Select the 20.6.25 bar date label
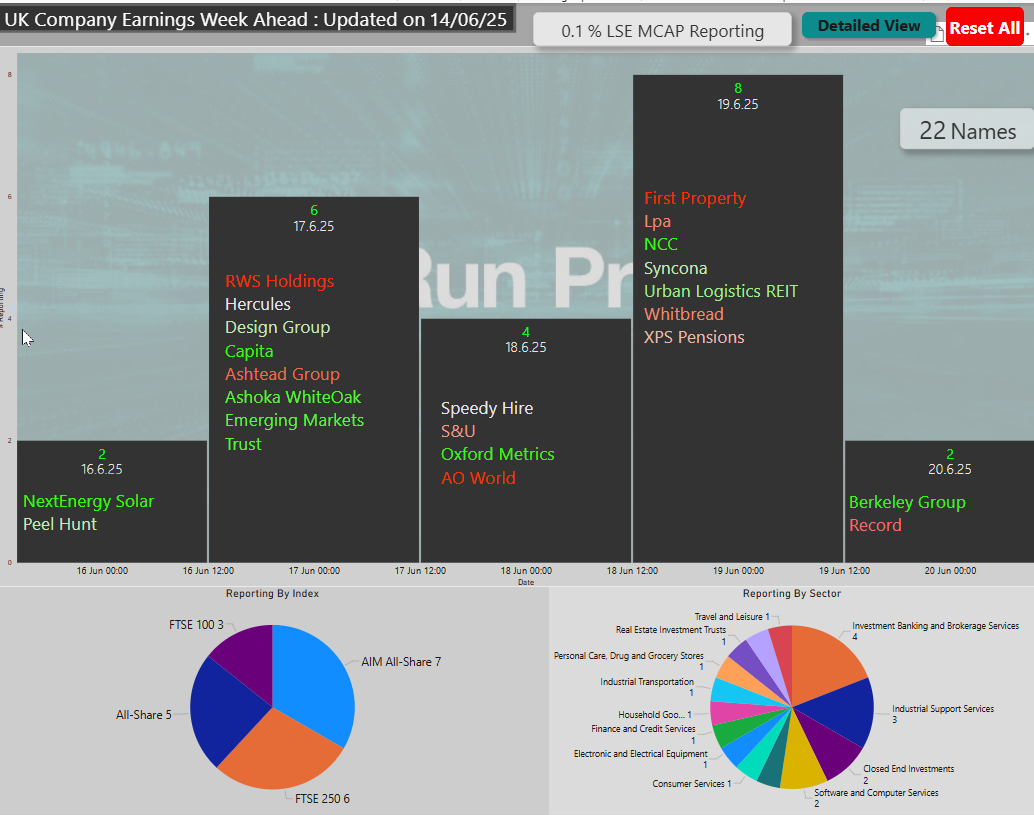This screenshot has height=815, width=1034. [950, 469]
